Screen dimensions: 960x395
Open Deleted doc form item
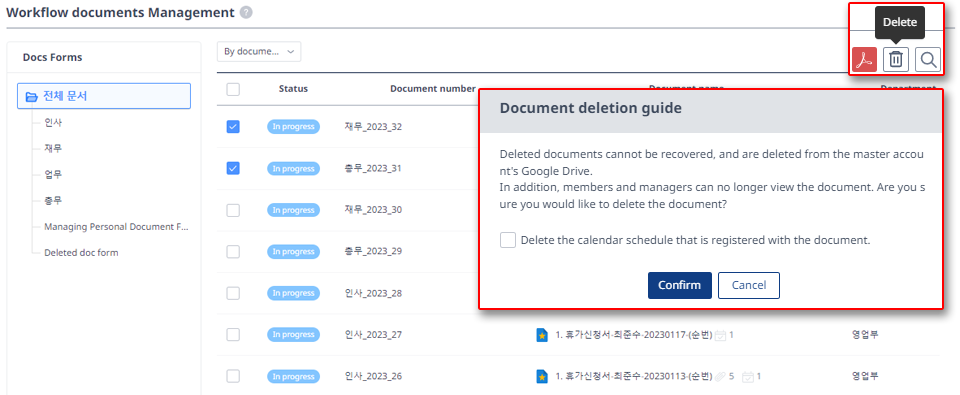(x=81, y=252)
